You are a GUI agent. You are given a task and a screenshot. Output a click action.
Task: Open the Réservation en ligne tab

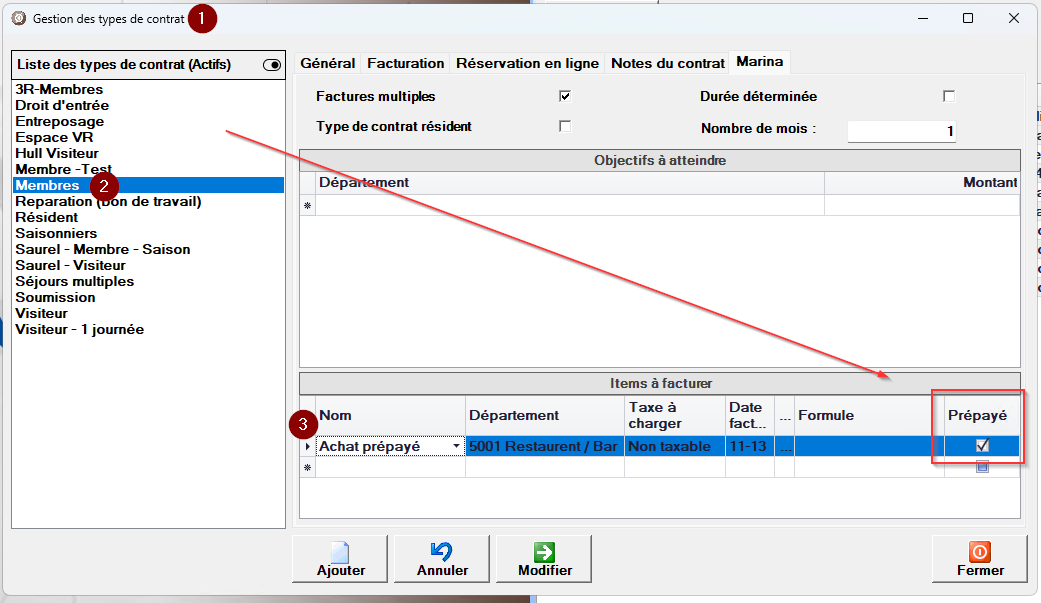coord(527,63)
